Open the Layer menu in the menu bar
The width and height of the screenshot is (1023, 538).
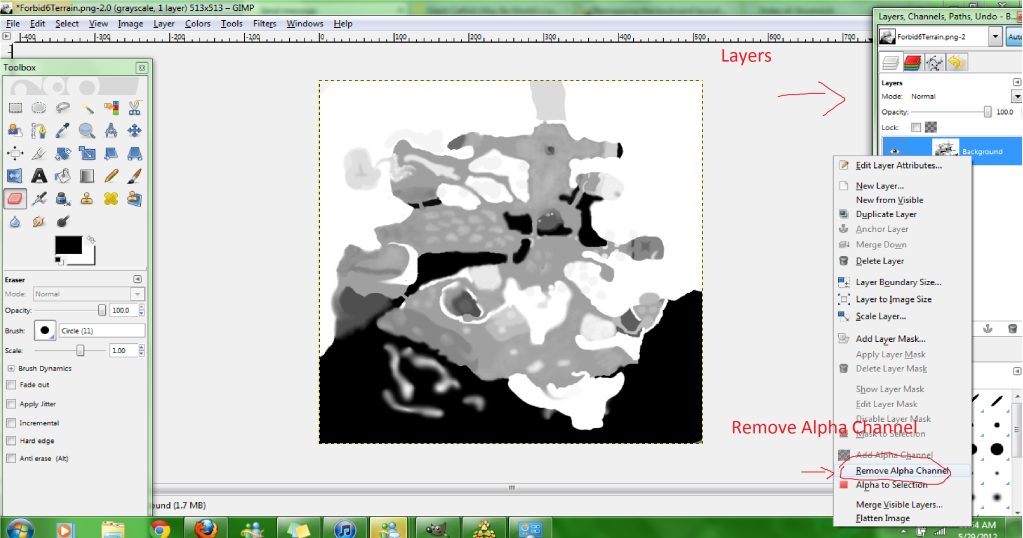164,23
